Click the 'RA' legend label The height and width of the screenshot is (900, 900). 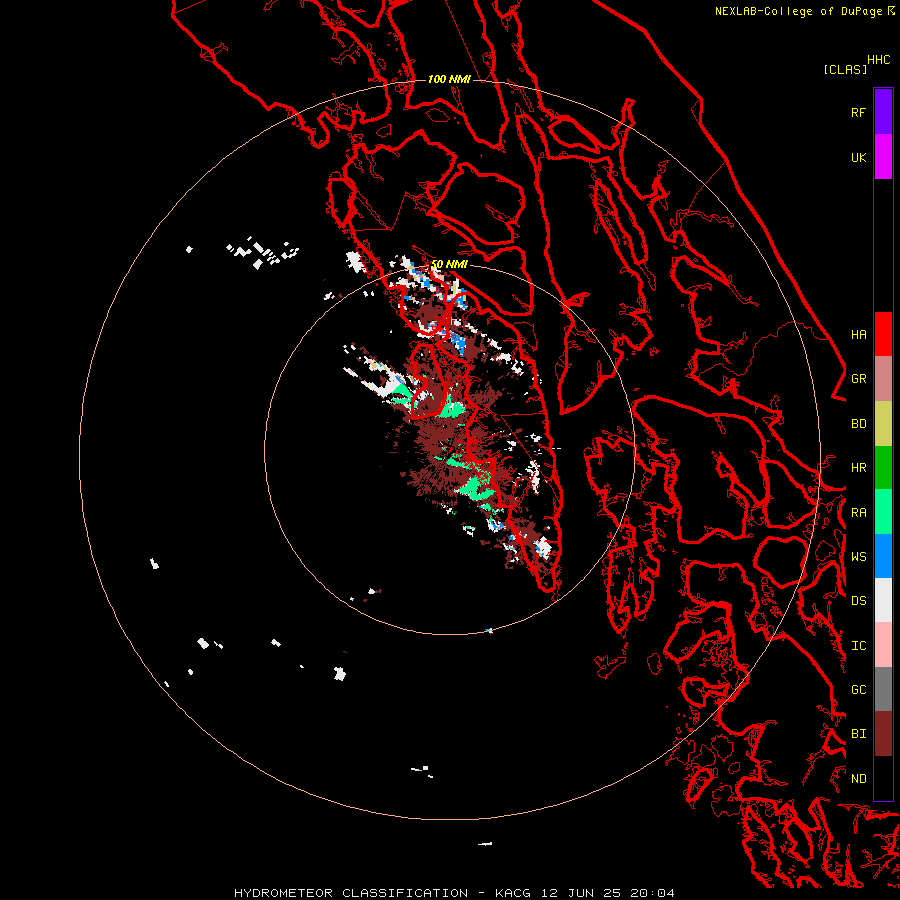(858, 513)
